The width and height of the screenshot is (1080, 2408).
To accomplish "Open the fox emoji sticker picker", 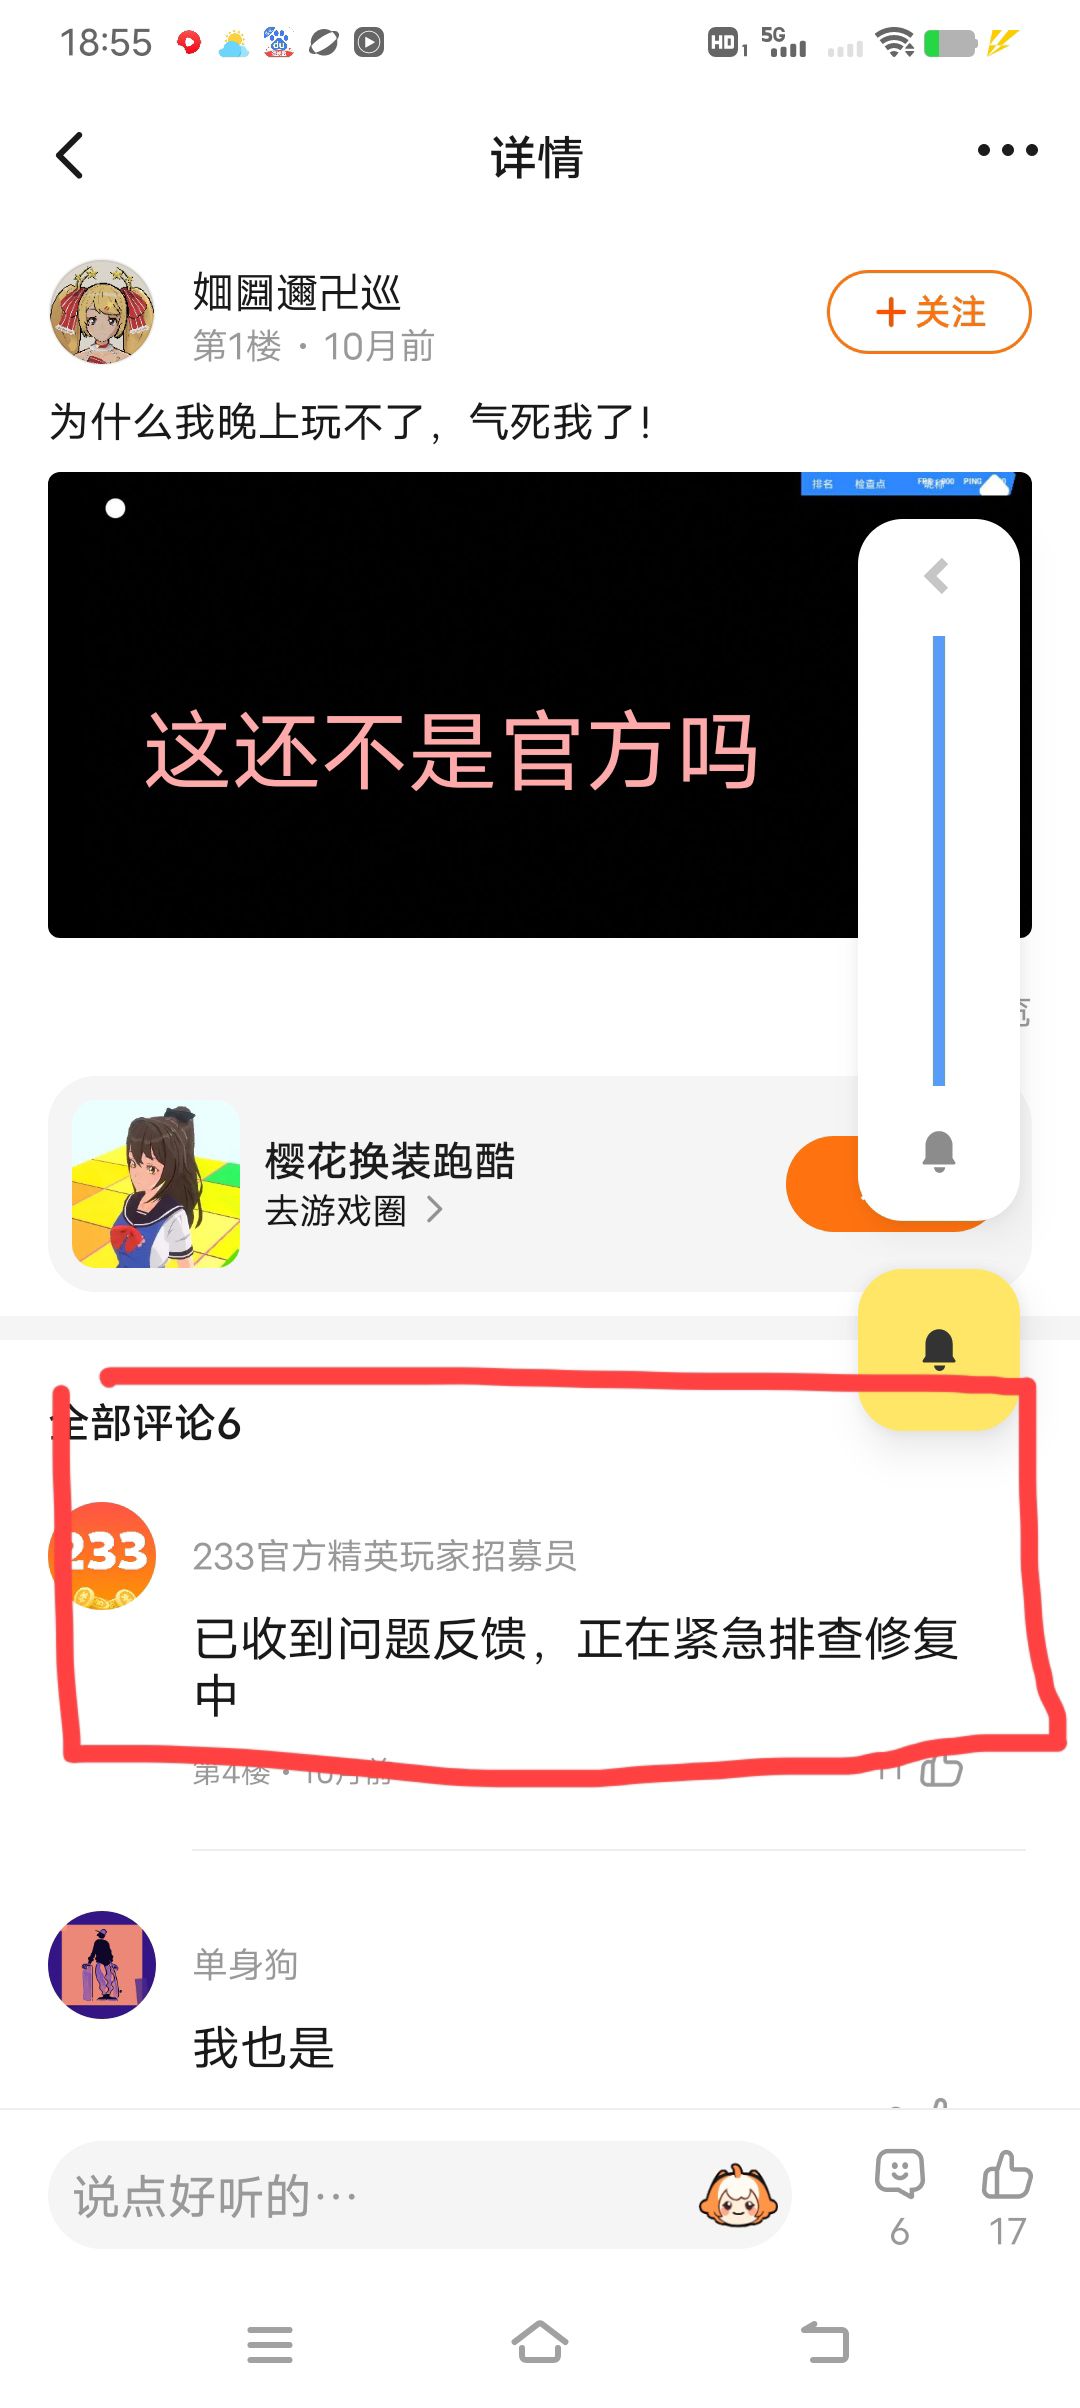I will coord(738,2195).
